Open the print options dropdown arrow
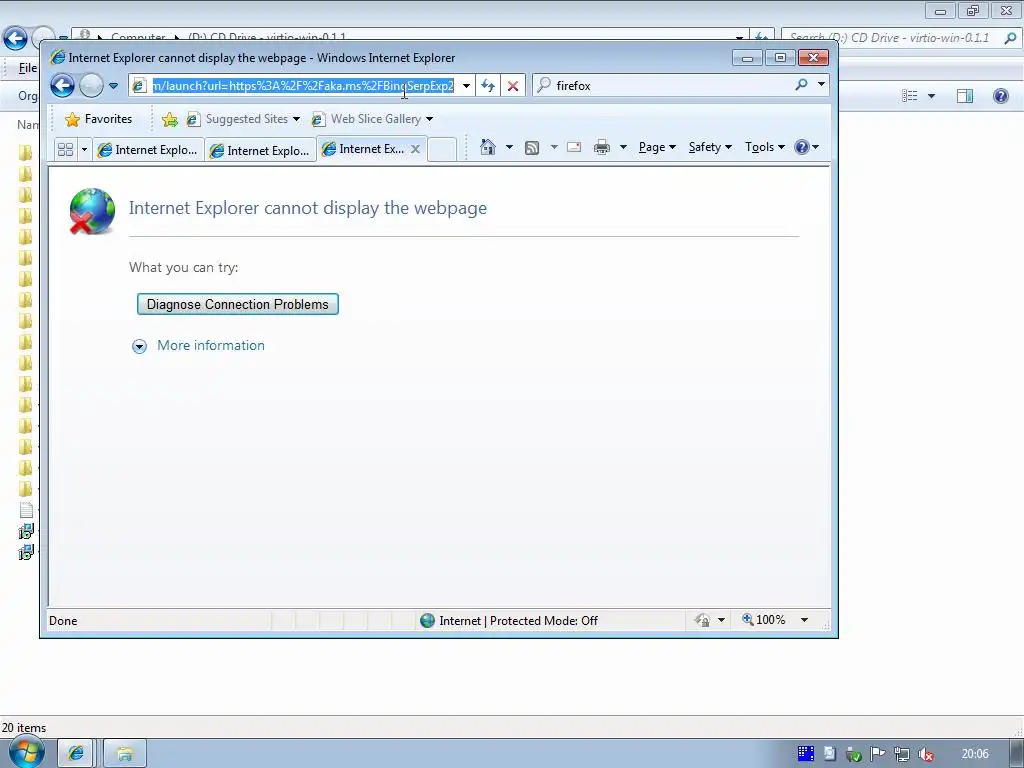Screen dimensions: 1024x768 (623, 147)
